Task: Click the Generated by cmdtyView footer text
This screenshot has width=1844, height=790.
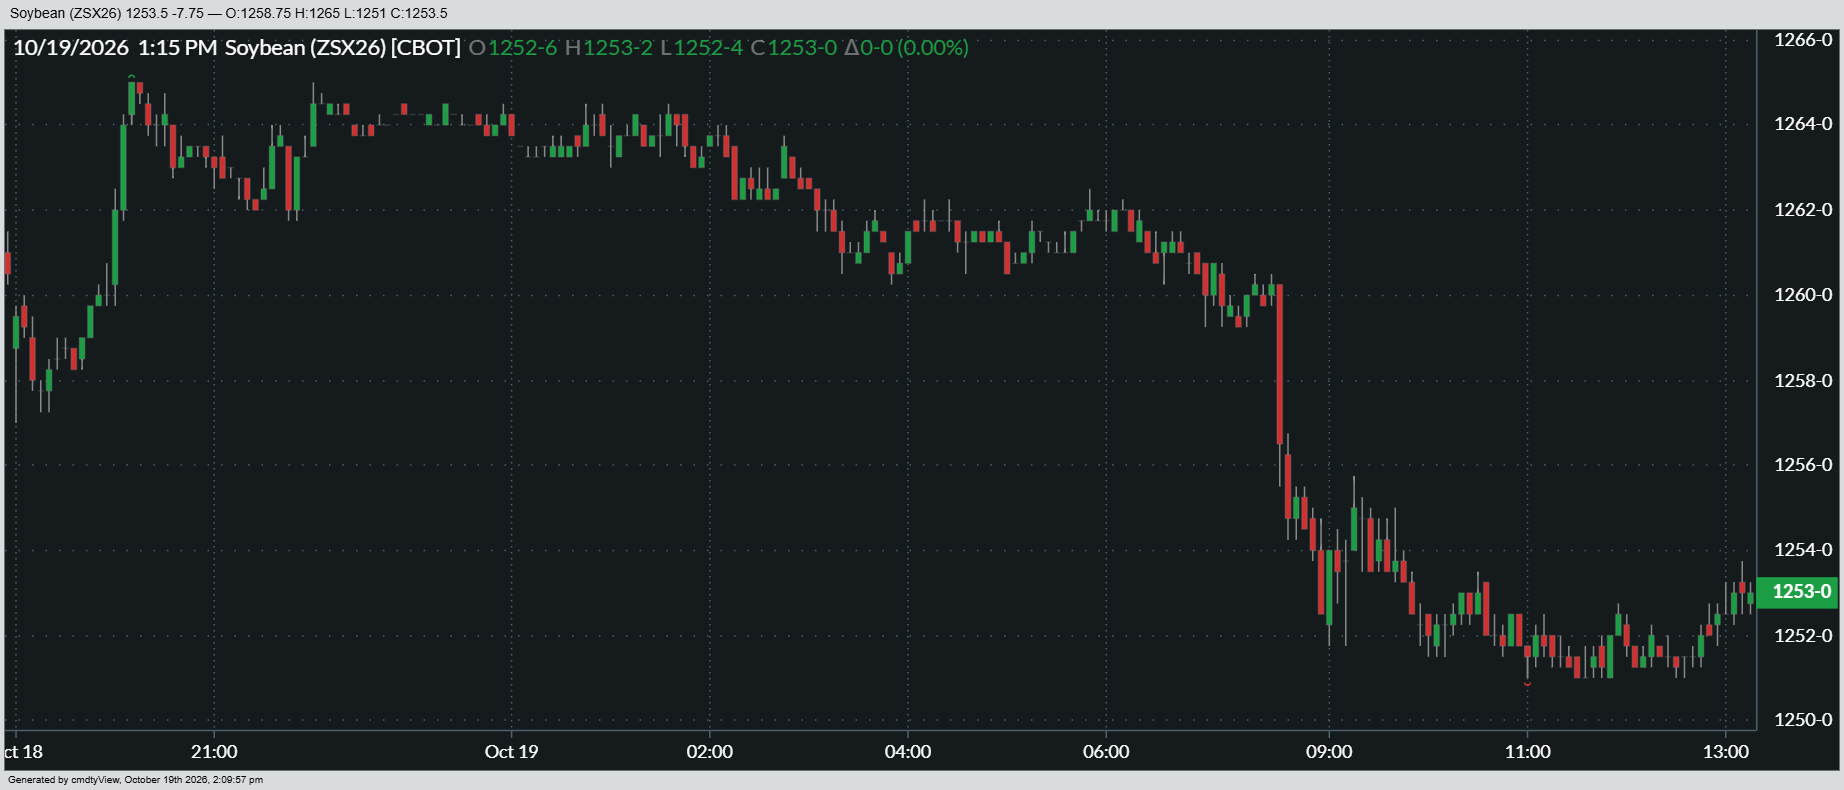Action: (x=136, y=780)
